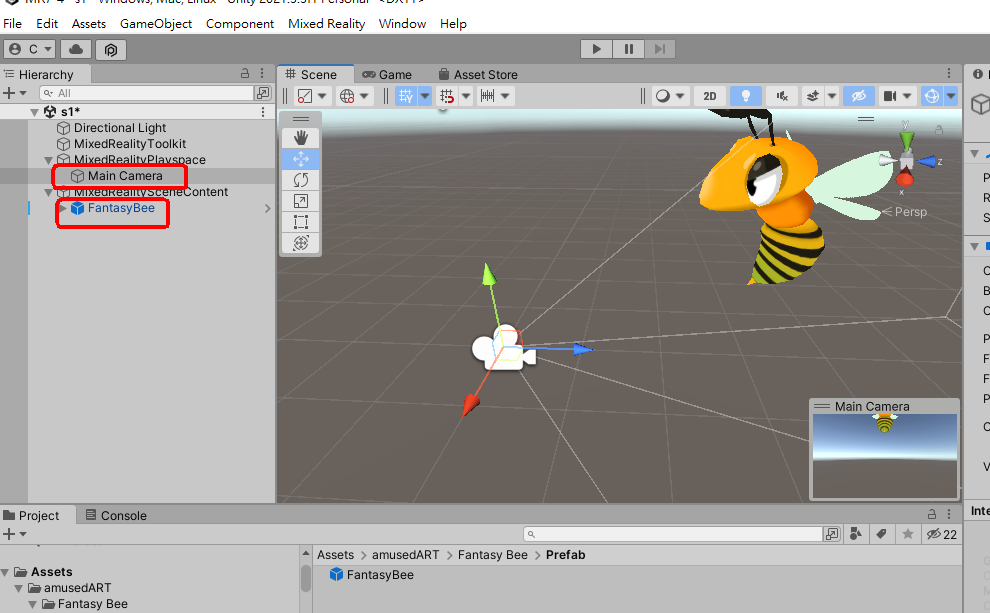This screenshot has width=990, height=613.
Task: Open effects dropdown arrow
Action: pyautogui.click(x=832, y=96)
